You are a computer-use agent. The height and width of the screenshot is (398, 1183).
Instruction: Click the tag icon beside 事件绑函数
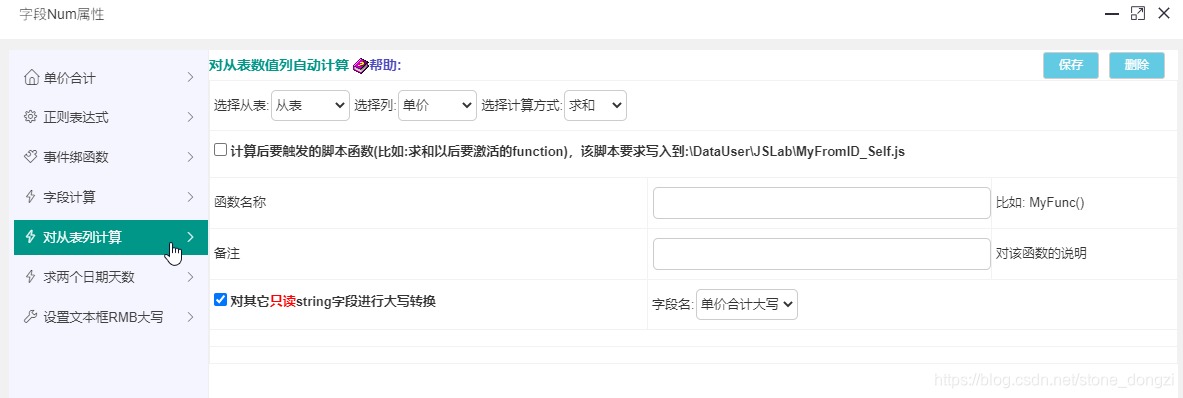(31, 157)
